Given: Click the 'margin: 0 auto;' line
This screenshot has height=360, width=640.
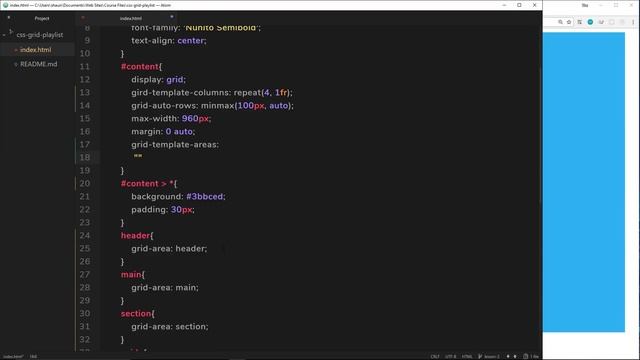Looking at the screenshot, I should pyautogui.click(x=163, y=131).
